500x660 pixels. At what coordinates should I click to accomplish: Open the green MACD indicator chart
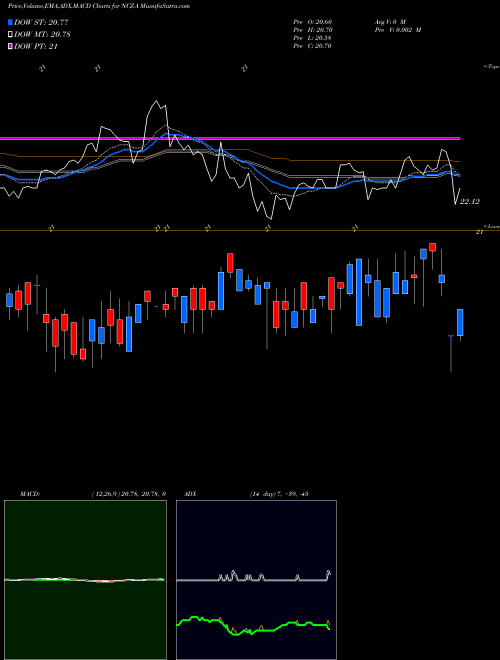[x=85, y=580]
